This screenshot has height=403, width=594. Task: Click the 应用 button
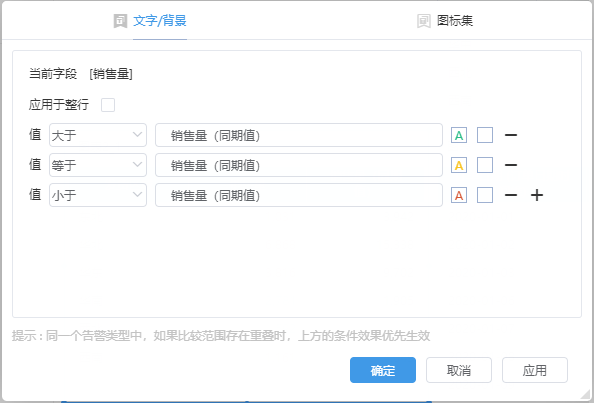click(535, 370)
